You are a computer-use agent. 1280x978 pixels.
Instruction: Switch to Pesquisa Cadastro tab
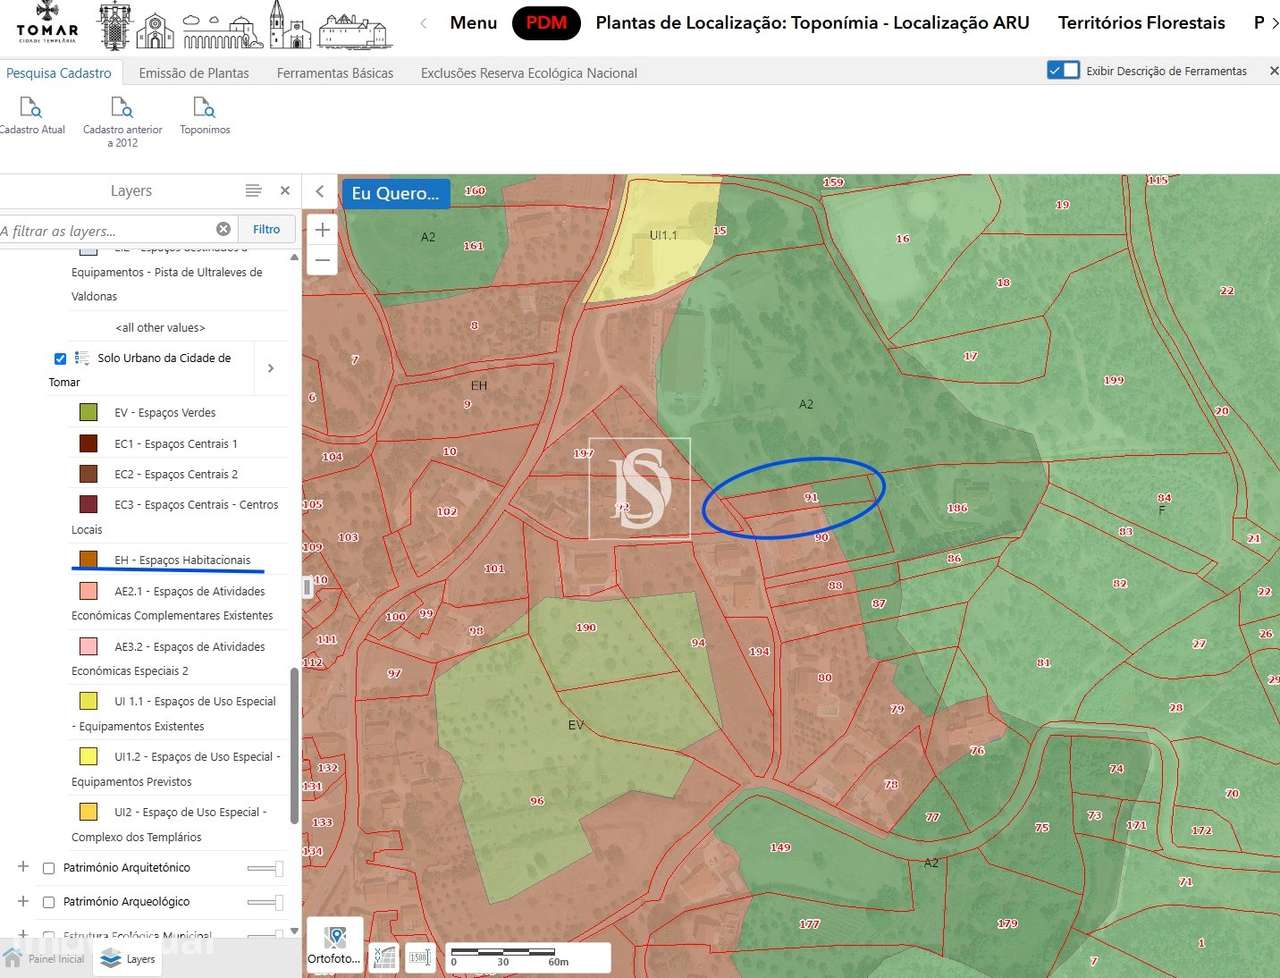click(58, 73)
